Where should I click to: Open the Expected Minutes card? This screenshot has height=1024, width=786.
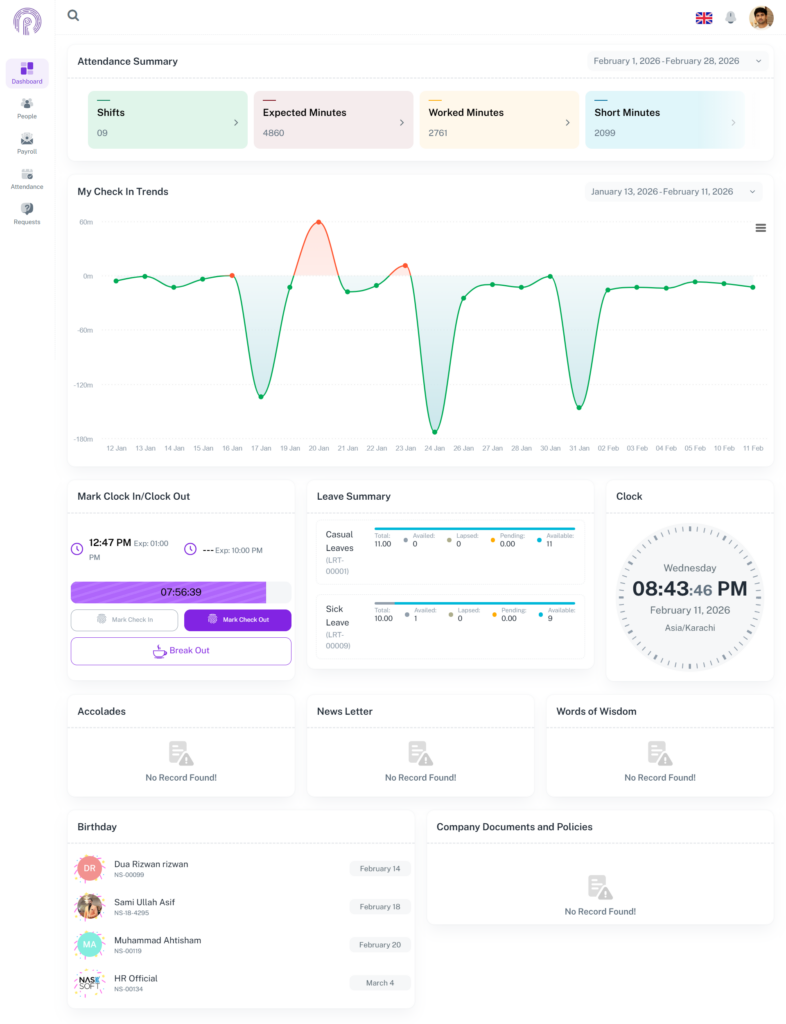333,120
